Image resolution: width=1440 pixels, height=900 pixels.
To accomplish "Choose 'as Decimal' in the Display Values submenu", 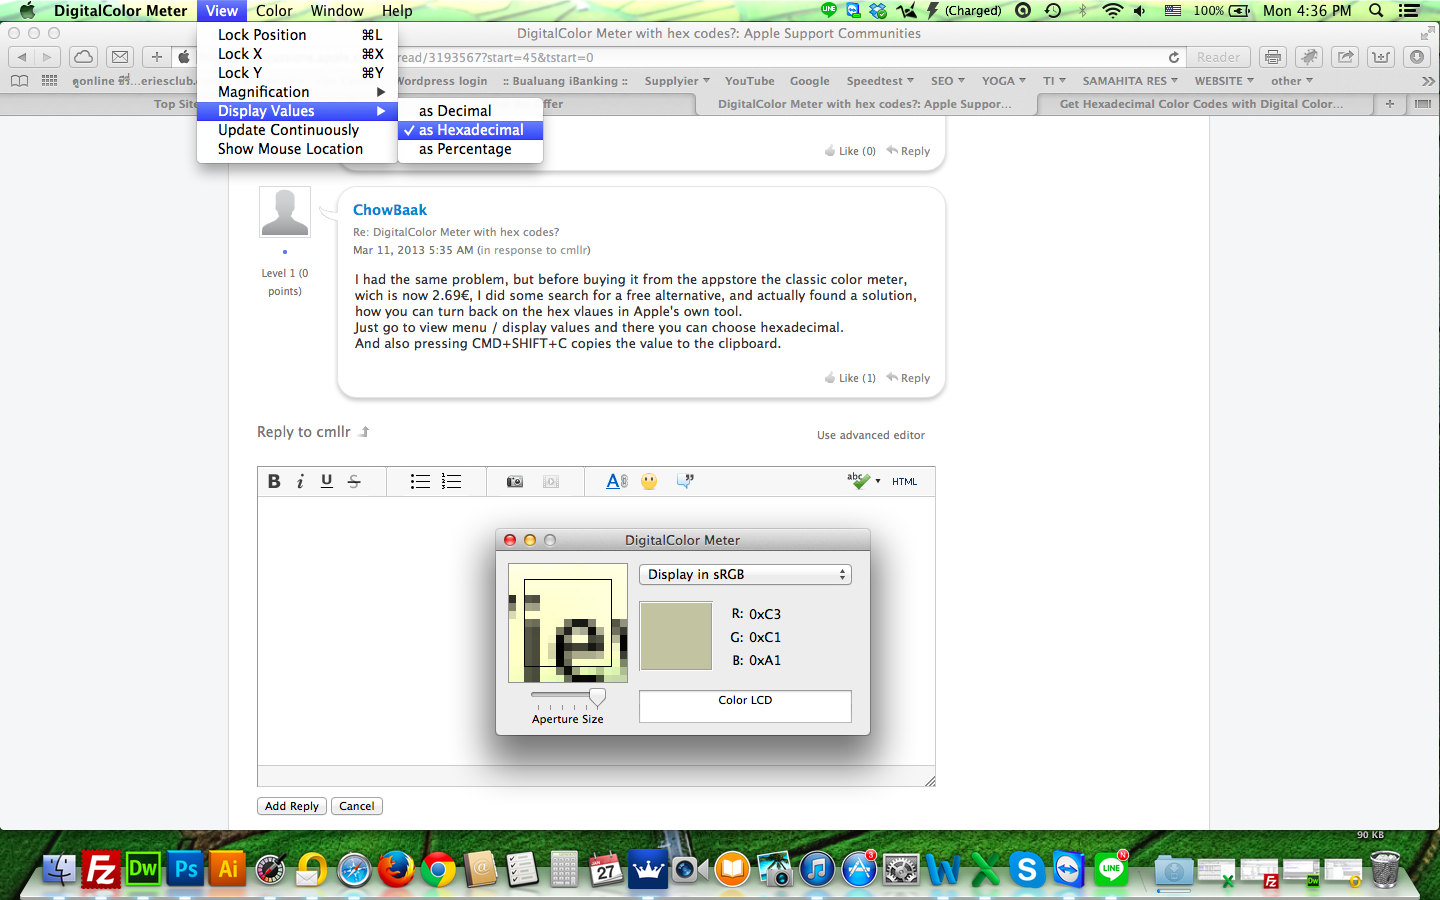I will point(470,111).
